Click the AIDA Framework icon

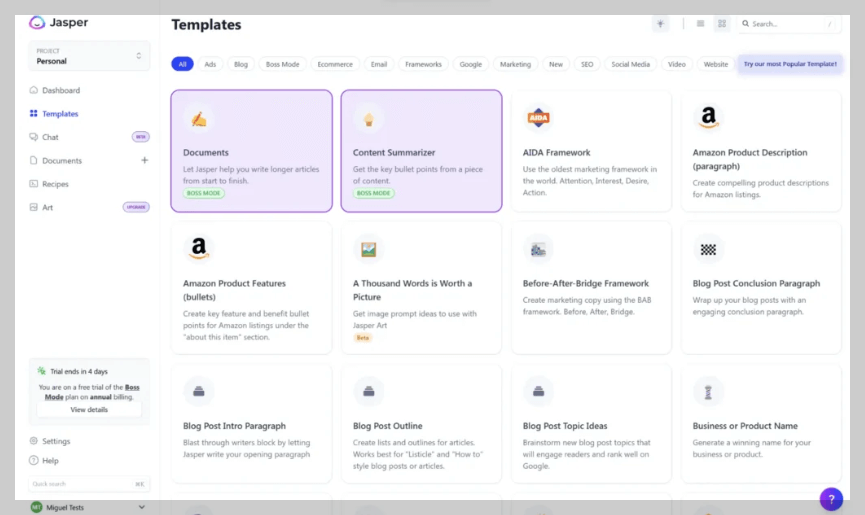pos(538,117)
